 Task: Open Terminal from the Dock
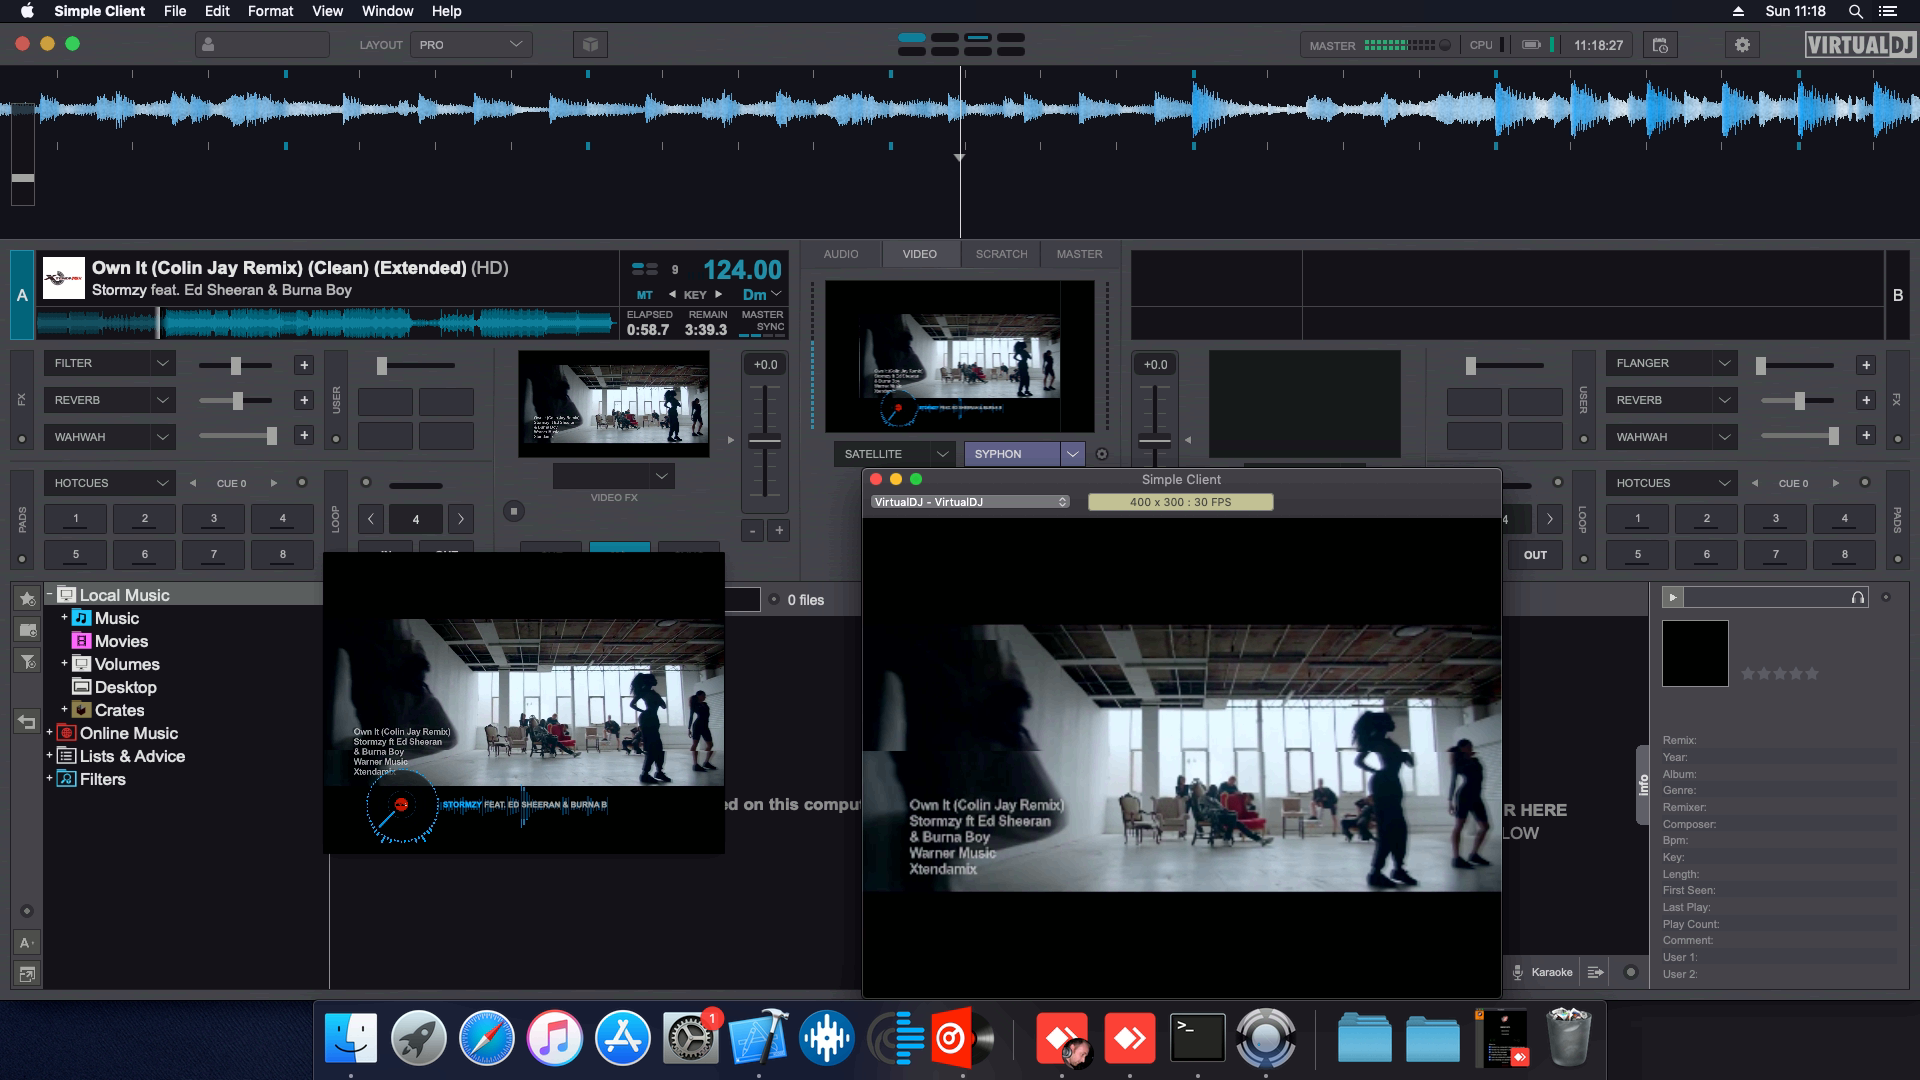[1197, 1038]
